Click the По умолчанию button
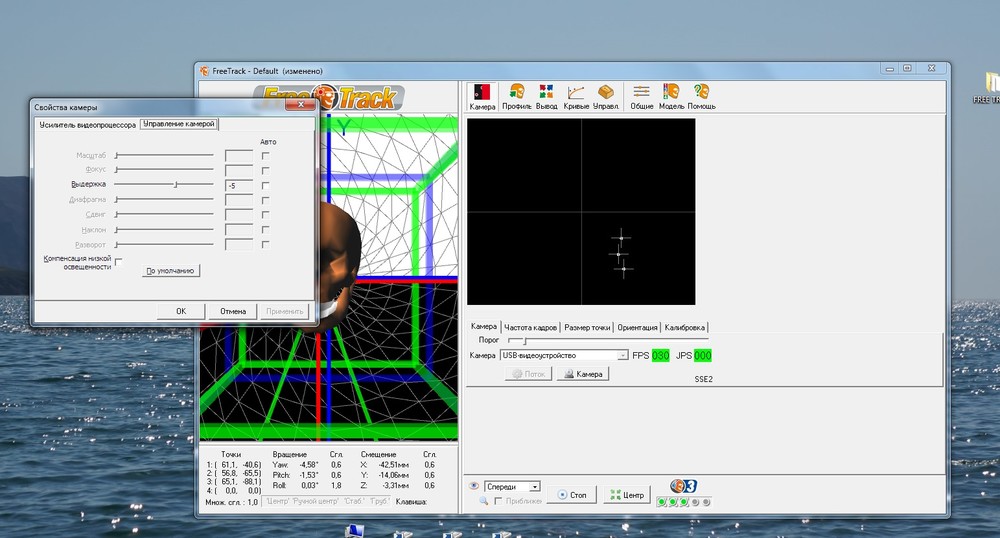Viewport: 1000px width, 538px height. coord(172,271)
